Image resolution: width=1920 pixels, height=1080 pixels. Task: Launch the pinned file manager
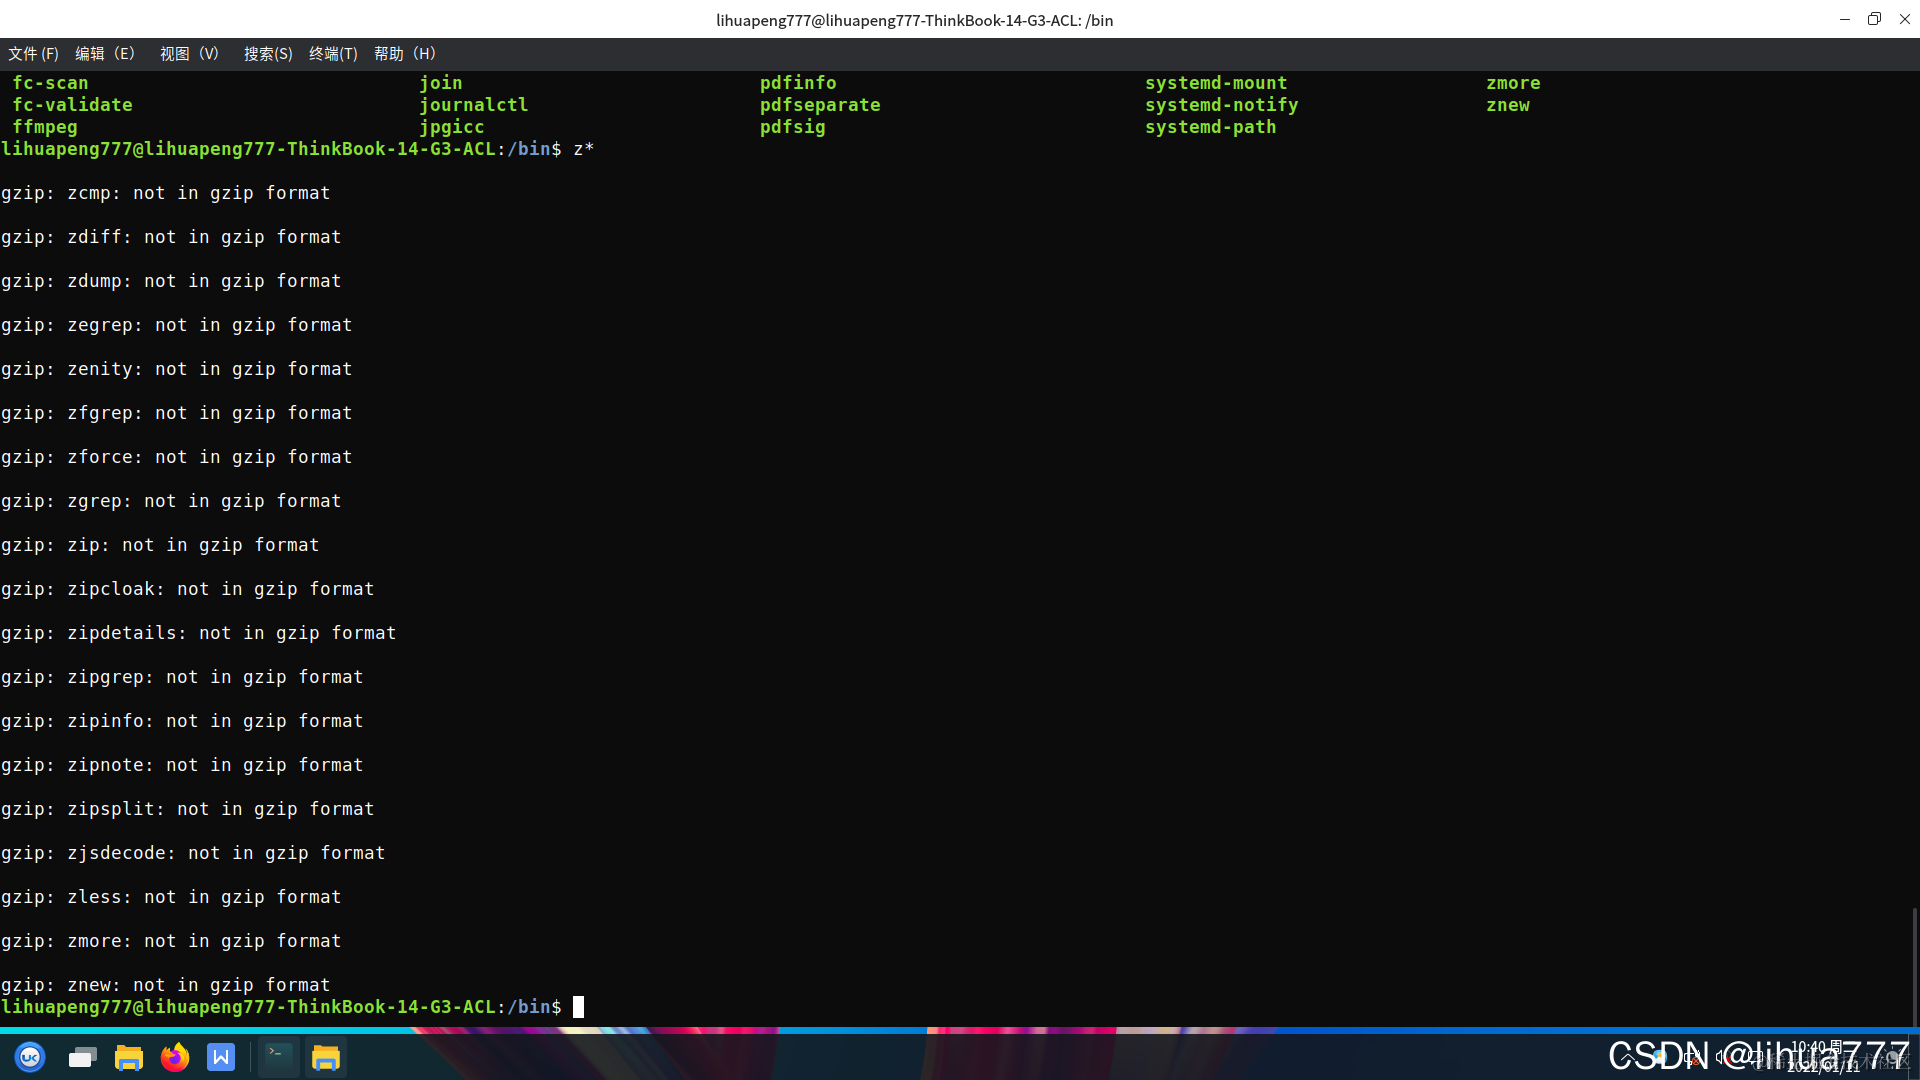pyautogui.click(x=129, y=1057)
